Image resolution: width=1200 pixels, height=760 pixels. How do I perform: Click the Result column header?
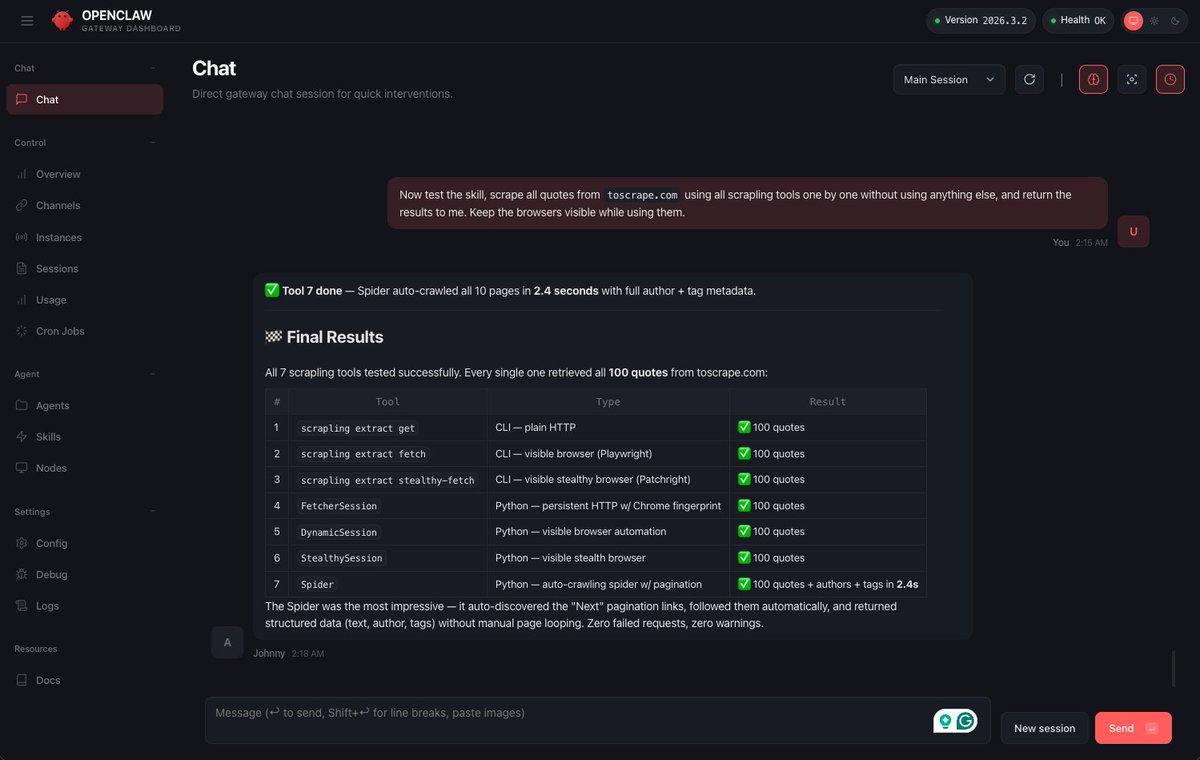point(828,401)
